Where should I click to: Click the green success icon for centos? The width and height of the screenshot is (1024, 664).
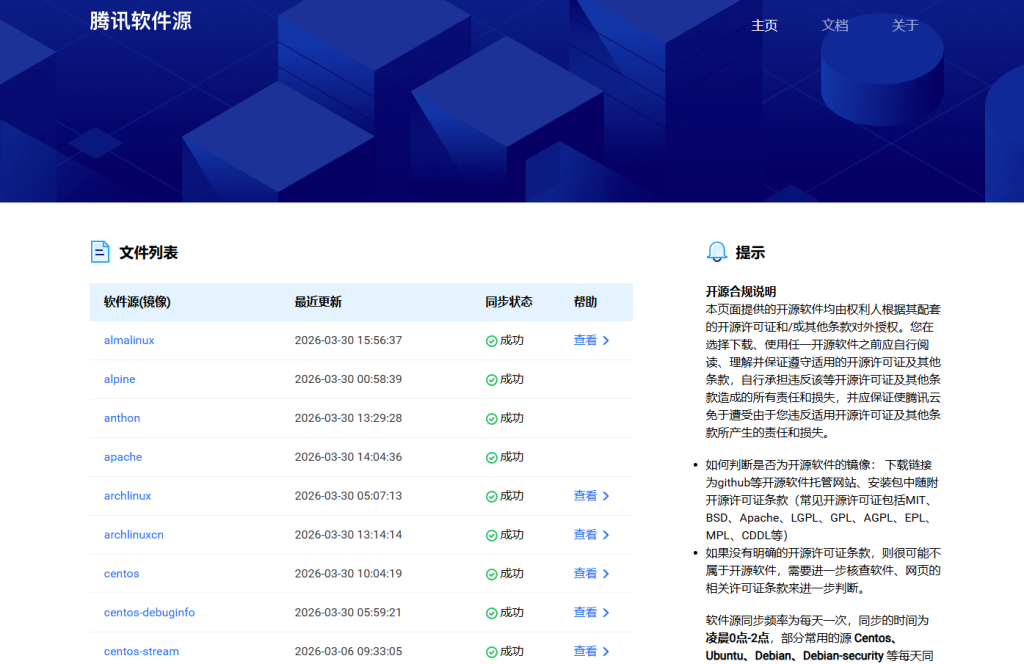click(491, 574)
